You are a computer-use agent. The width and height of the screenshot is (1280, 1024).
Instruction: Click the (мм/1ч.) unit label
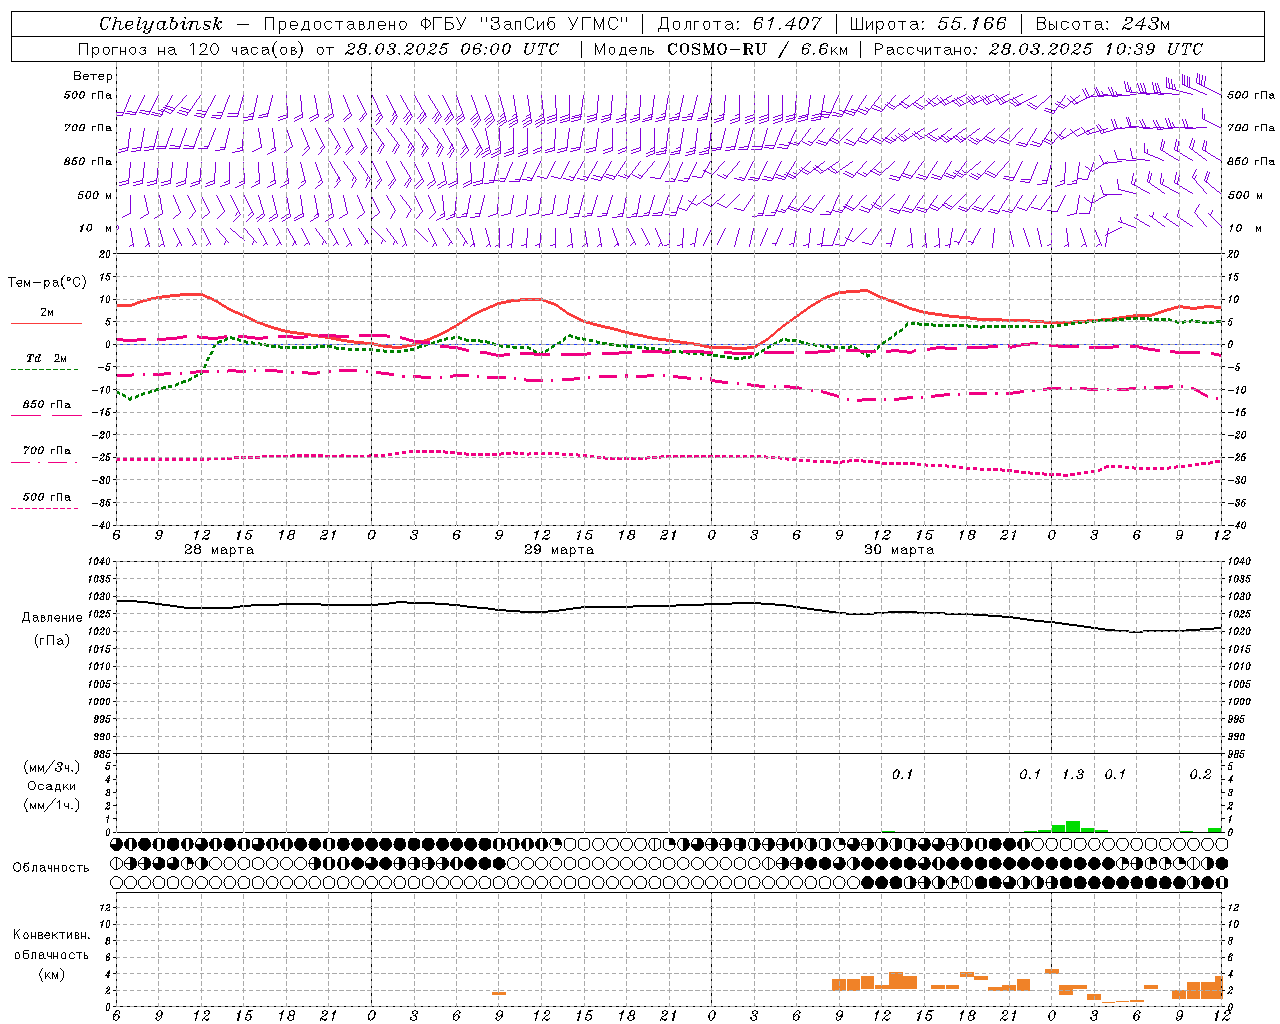coord(52,805)
